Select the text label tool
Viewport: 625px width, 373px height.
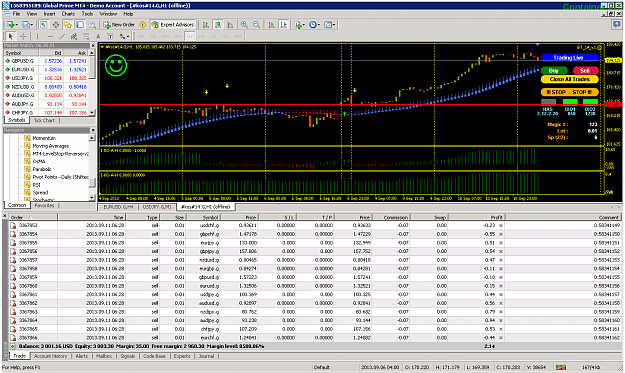click(110, 36)
